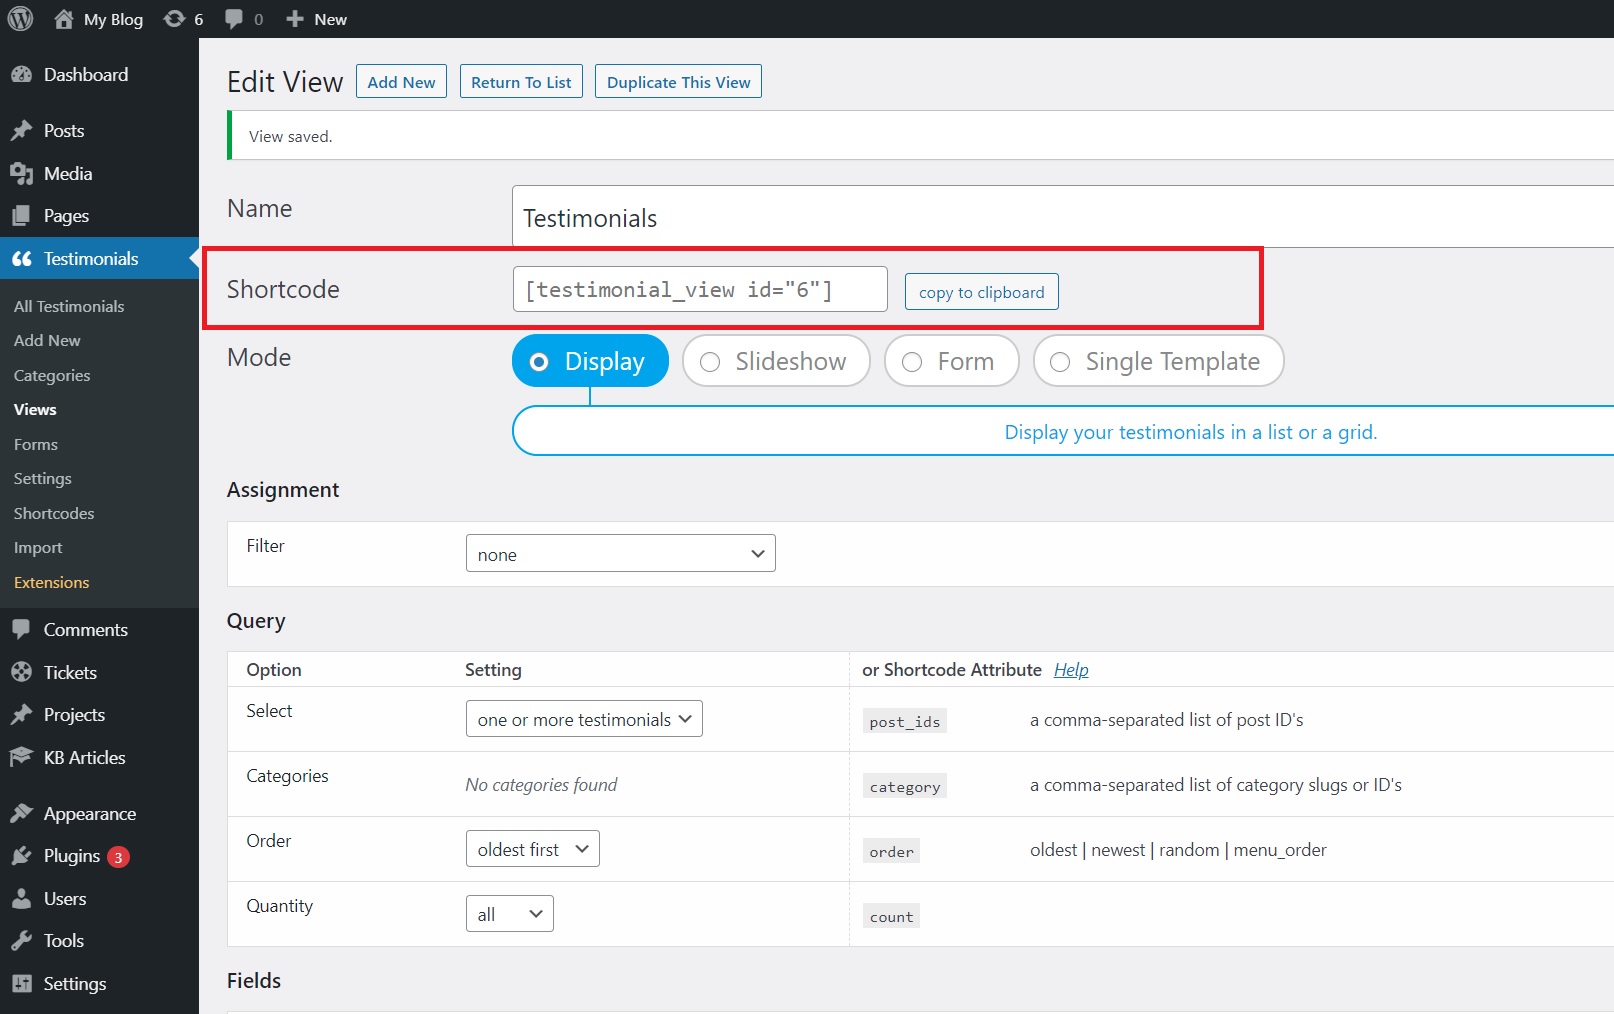This screenshot has width=1614, height=1014.
Task: Open the Filter dropdown set to none
Action: point(621,554)
